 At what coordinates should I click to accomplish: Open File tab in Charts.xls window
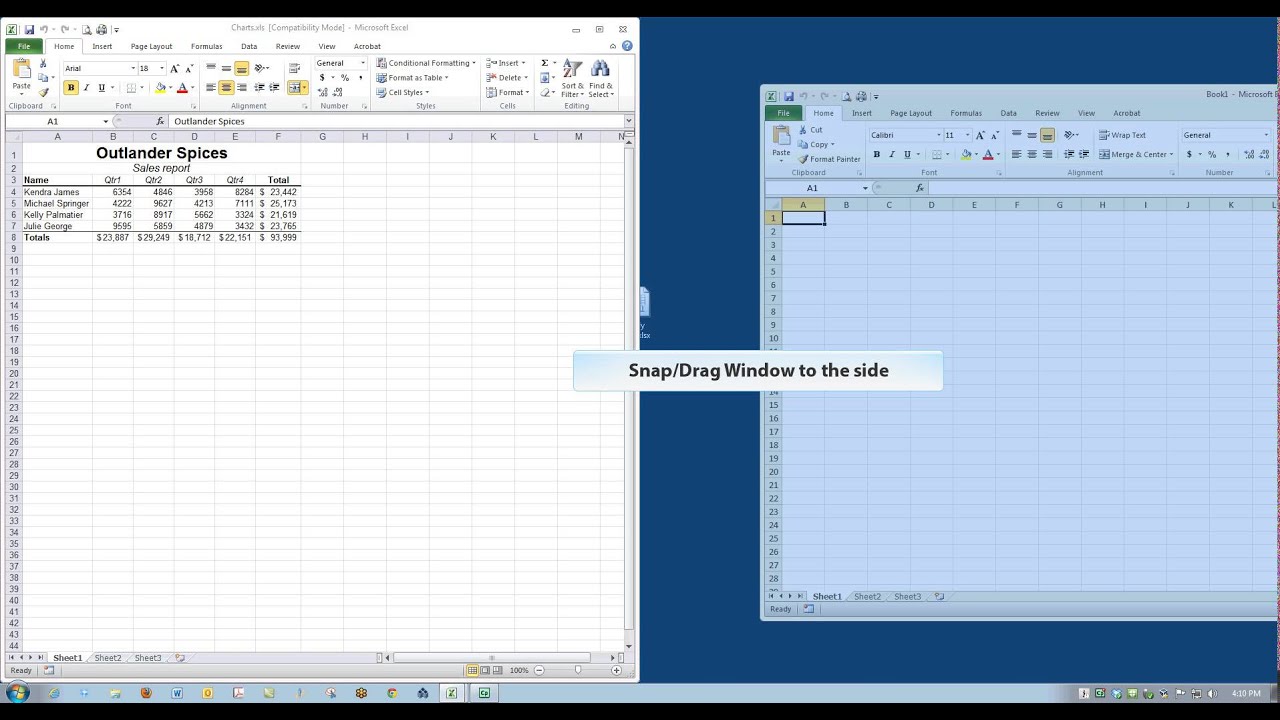(24, 46)
